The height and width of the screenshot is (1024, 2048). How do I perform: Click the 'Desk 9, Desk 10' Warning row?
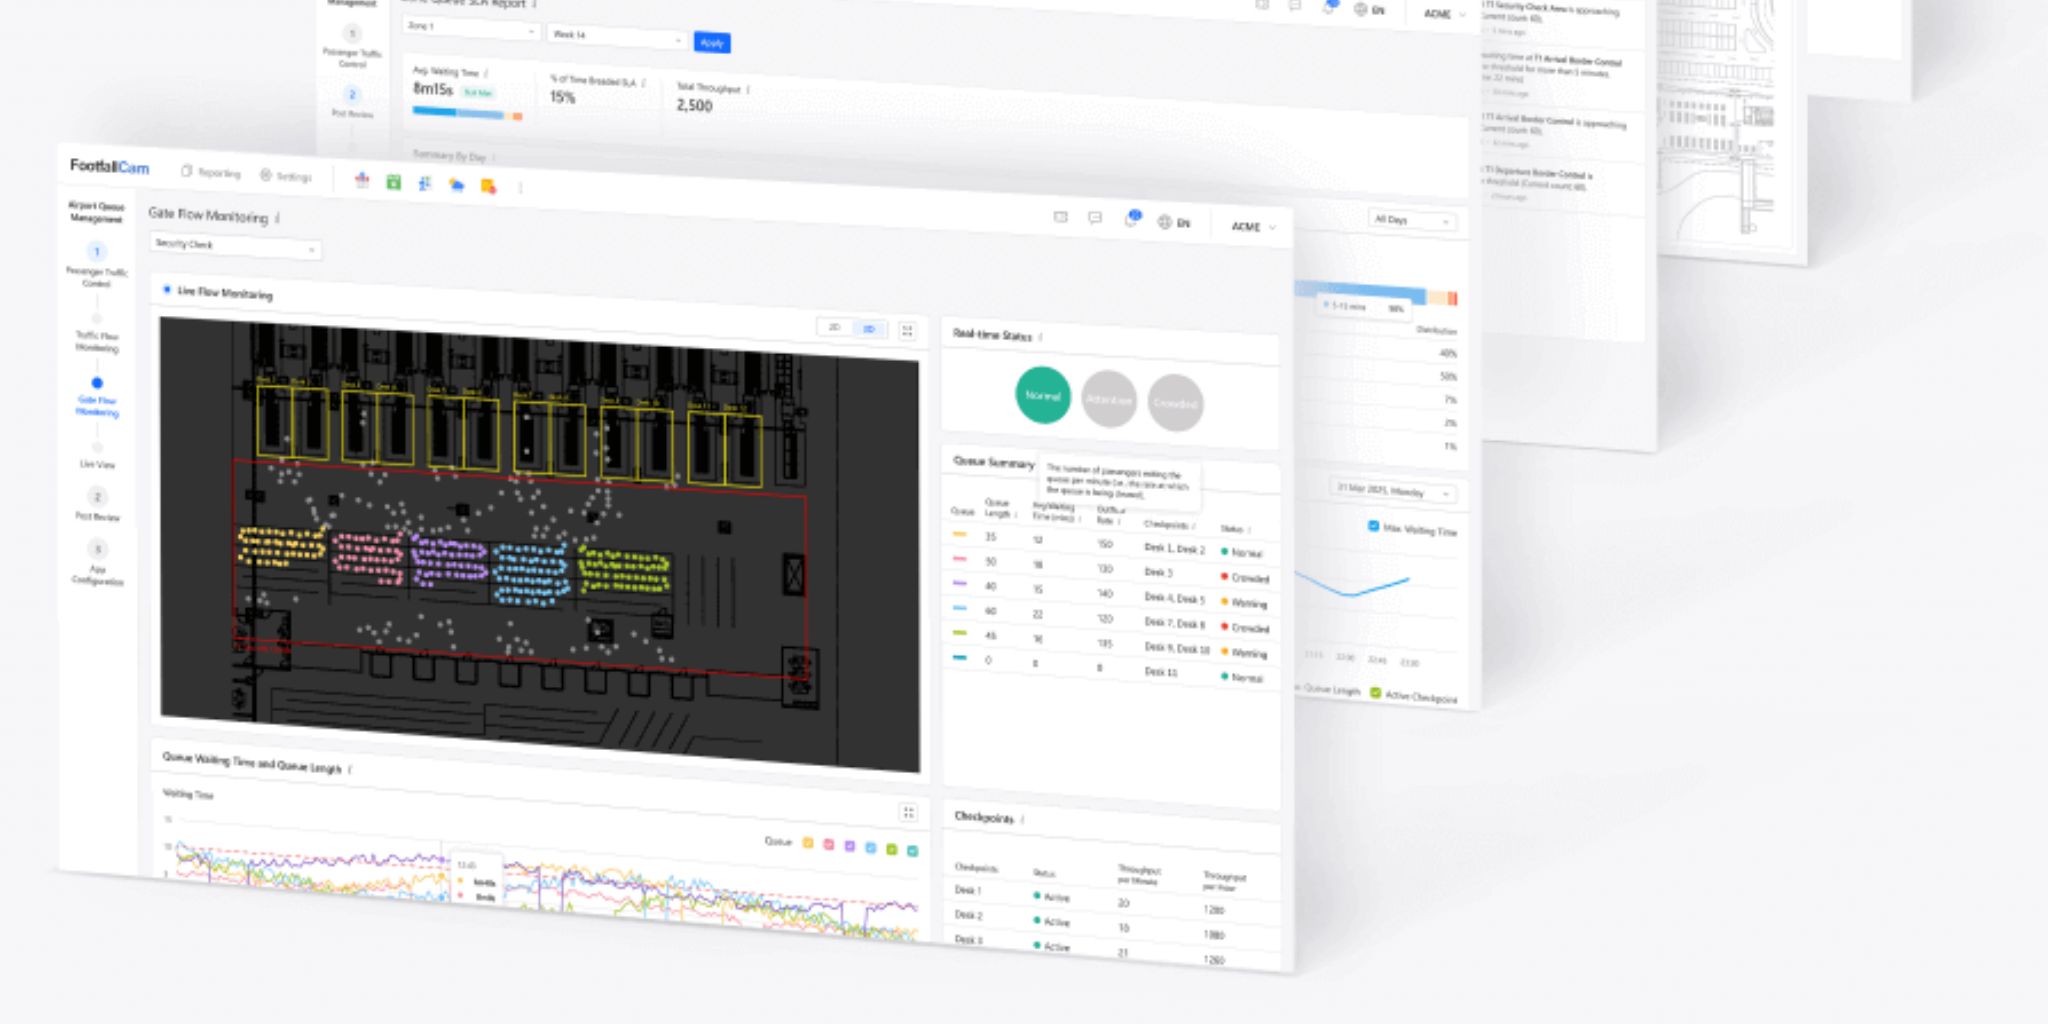point(1111,644)
